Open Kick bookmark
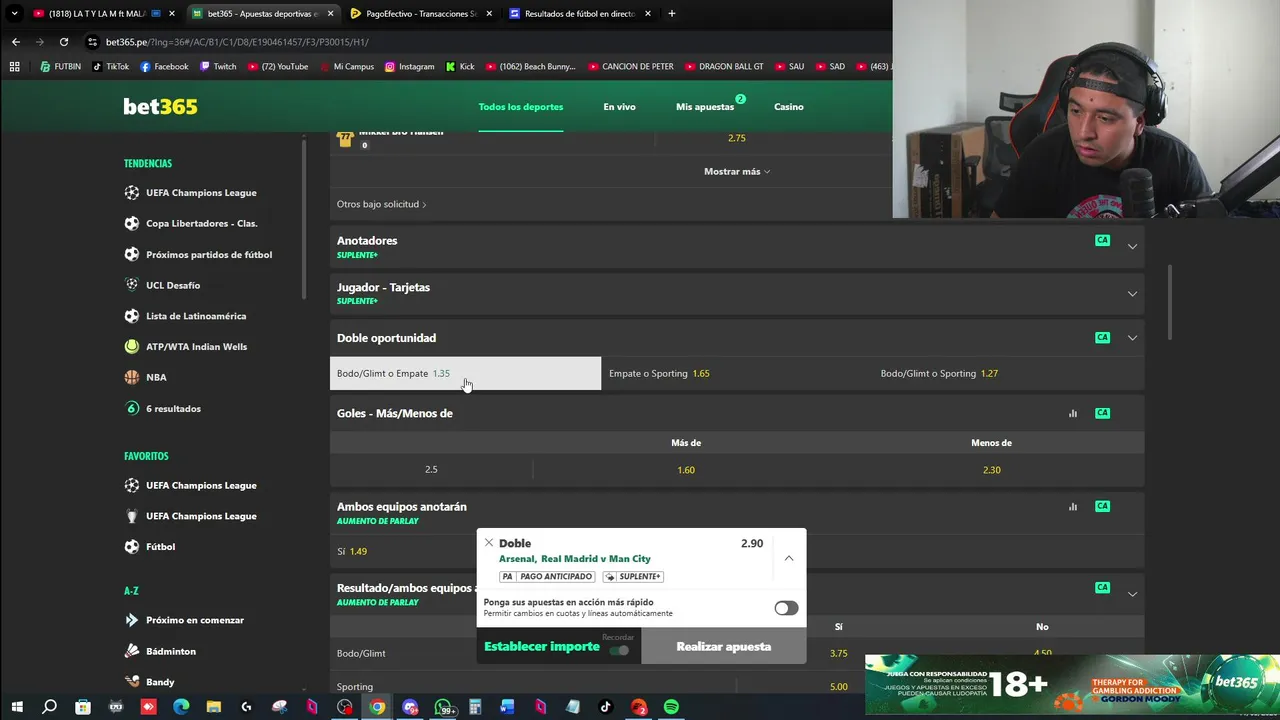Screen dimensions: 1280x720 [x=460, y=67]
